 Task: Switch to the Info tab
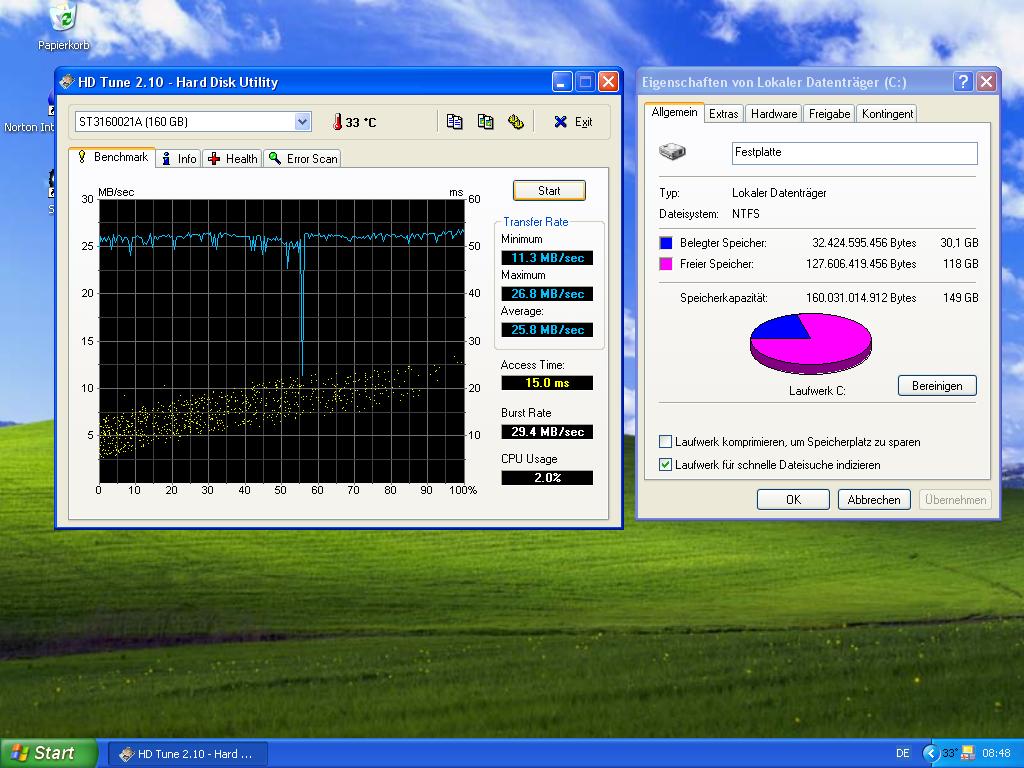179,159
